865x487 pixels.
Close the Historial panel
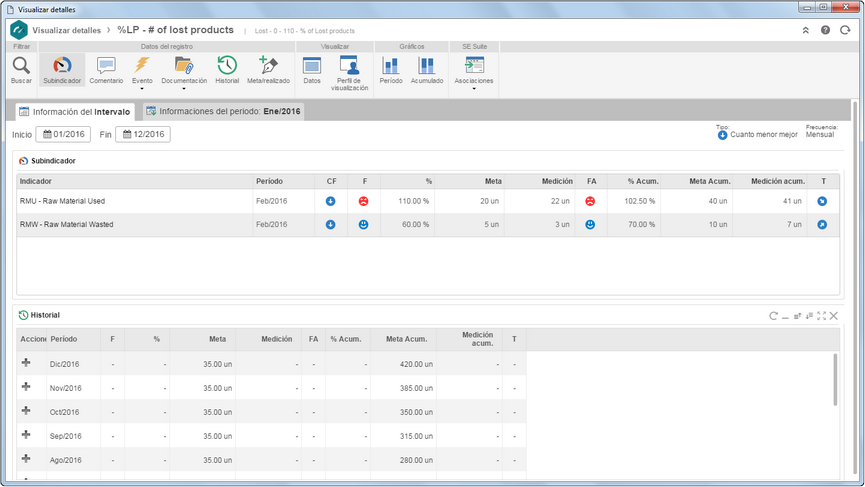pyautogui.click(x=834, y=316)
